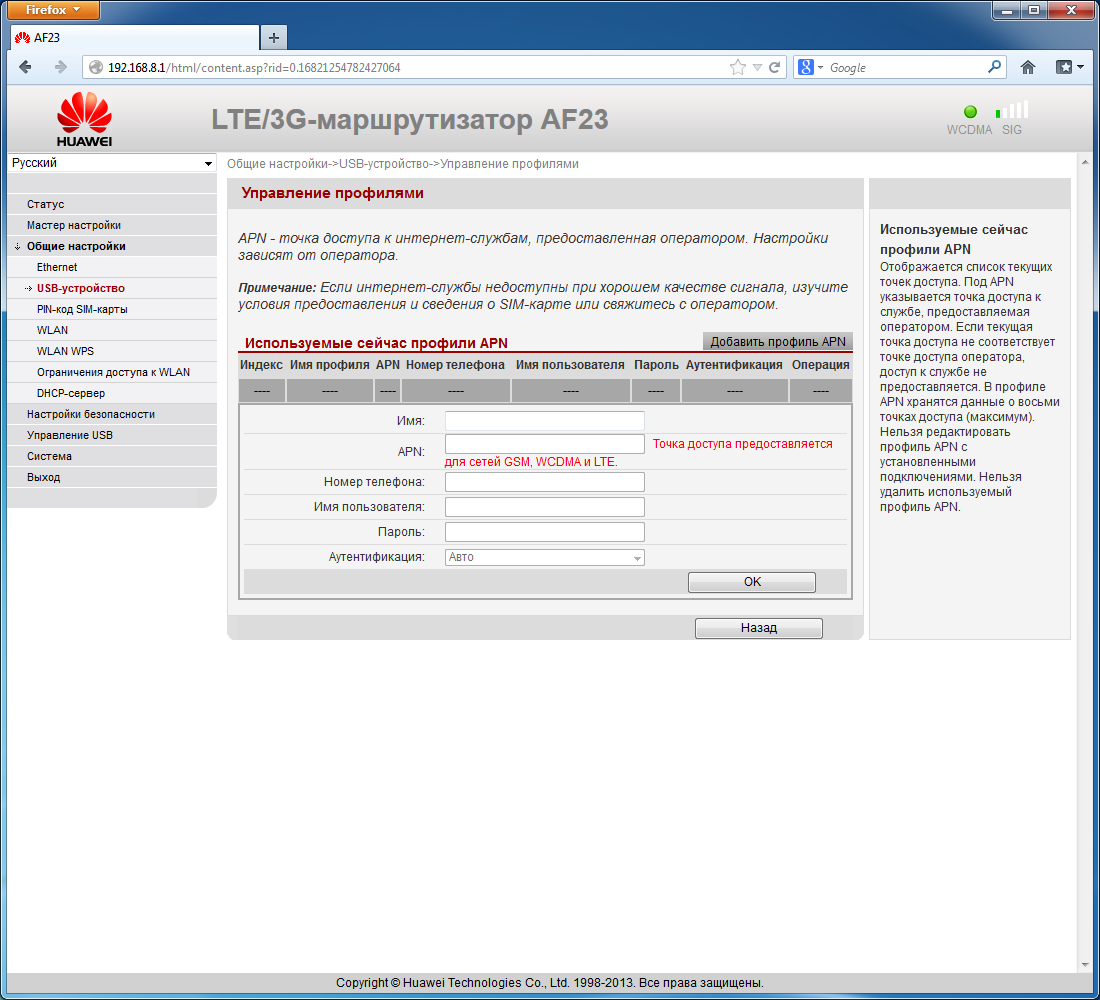The height and width of the screenshot is (1000, 1100).
Task: Click the Индекс column header
Action: point(261,365)
